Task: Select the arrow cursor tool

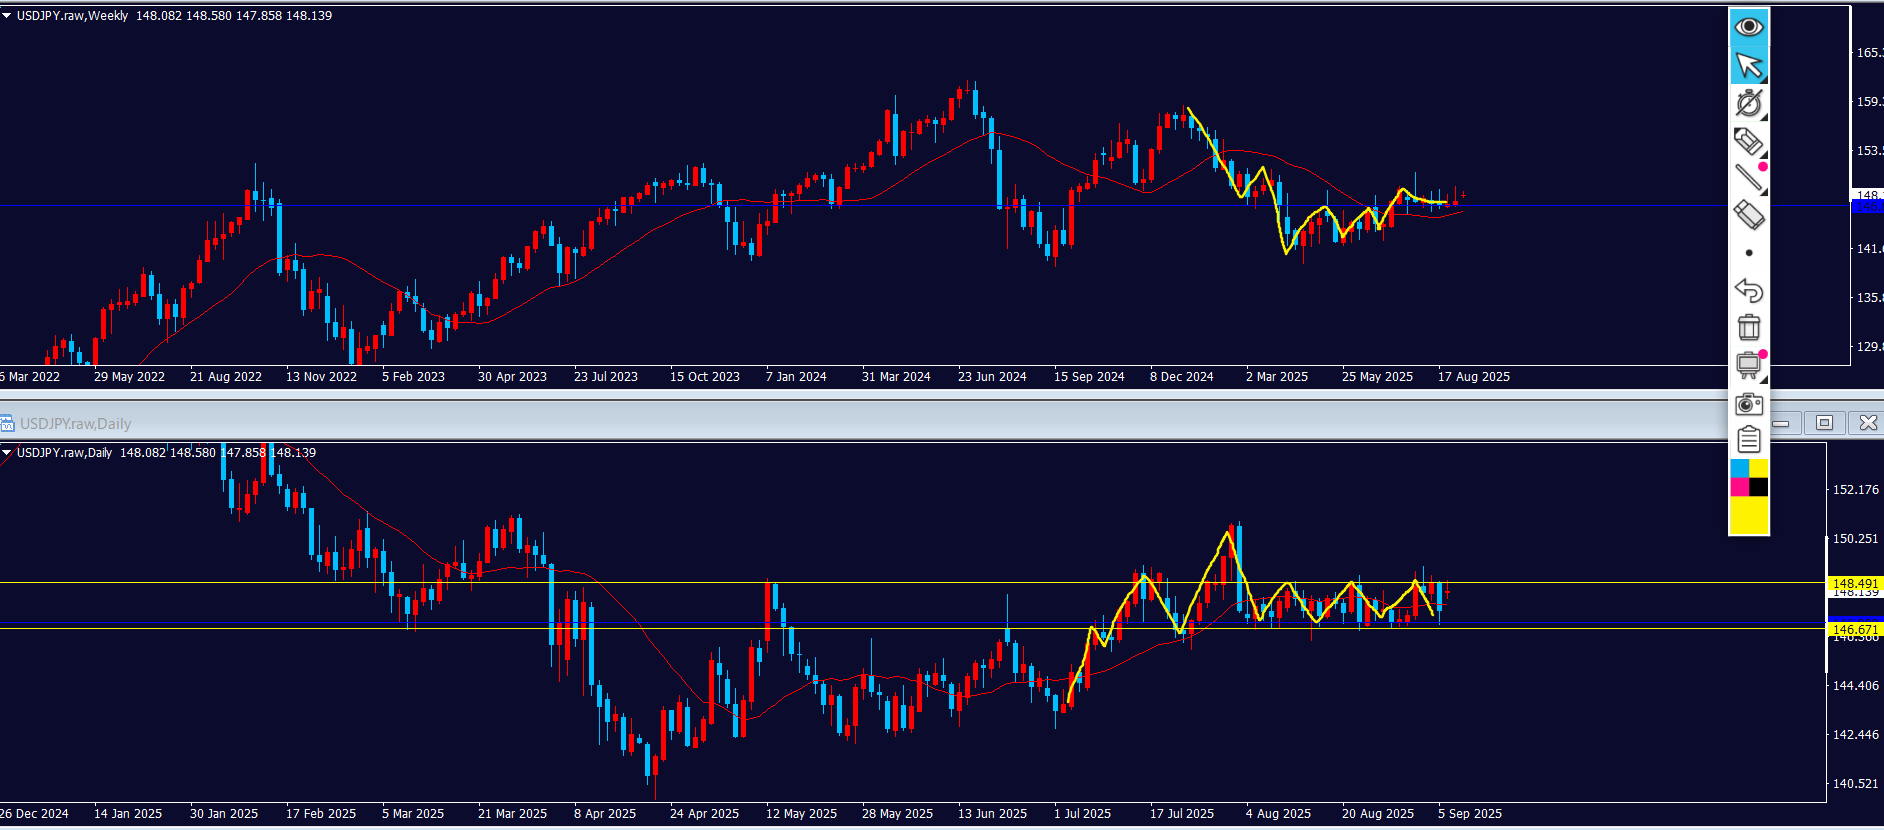Action: (x=1748, y=65)
